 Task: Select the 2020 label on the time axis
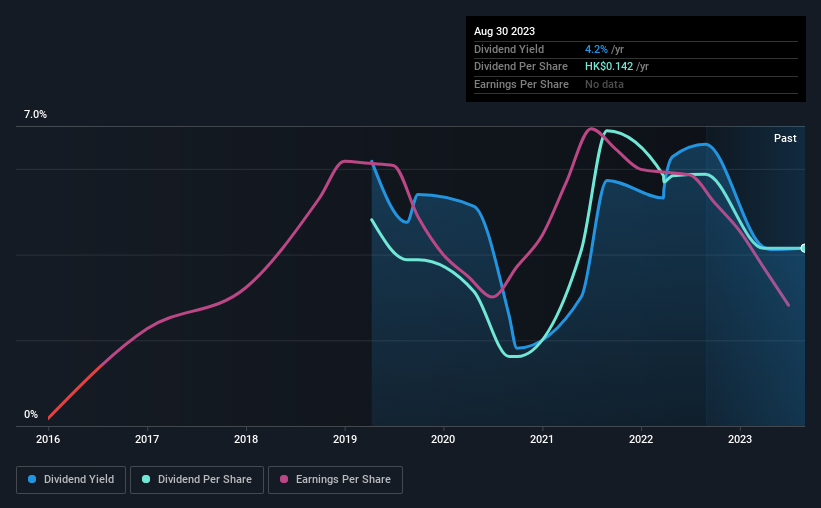[443, 439]
